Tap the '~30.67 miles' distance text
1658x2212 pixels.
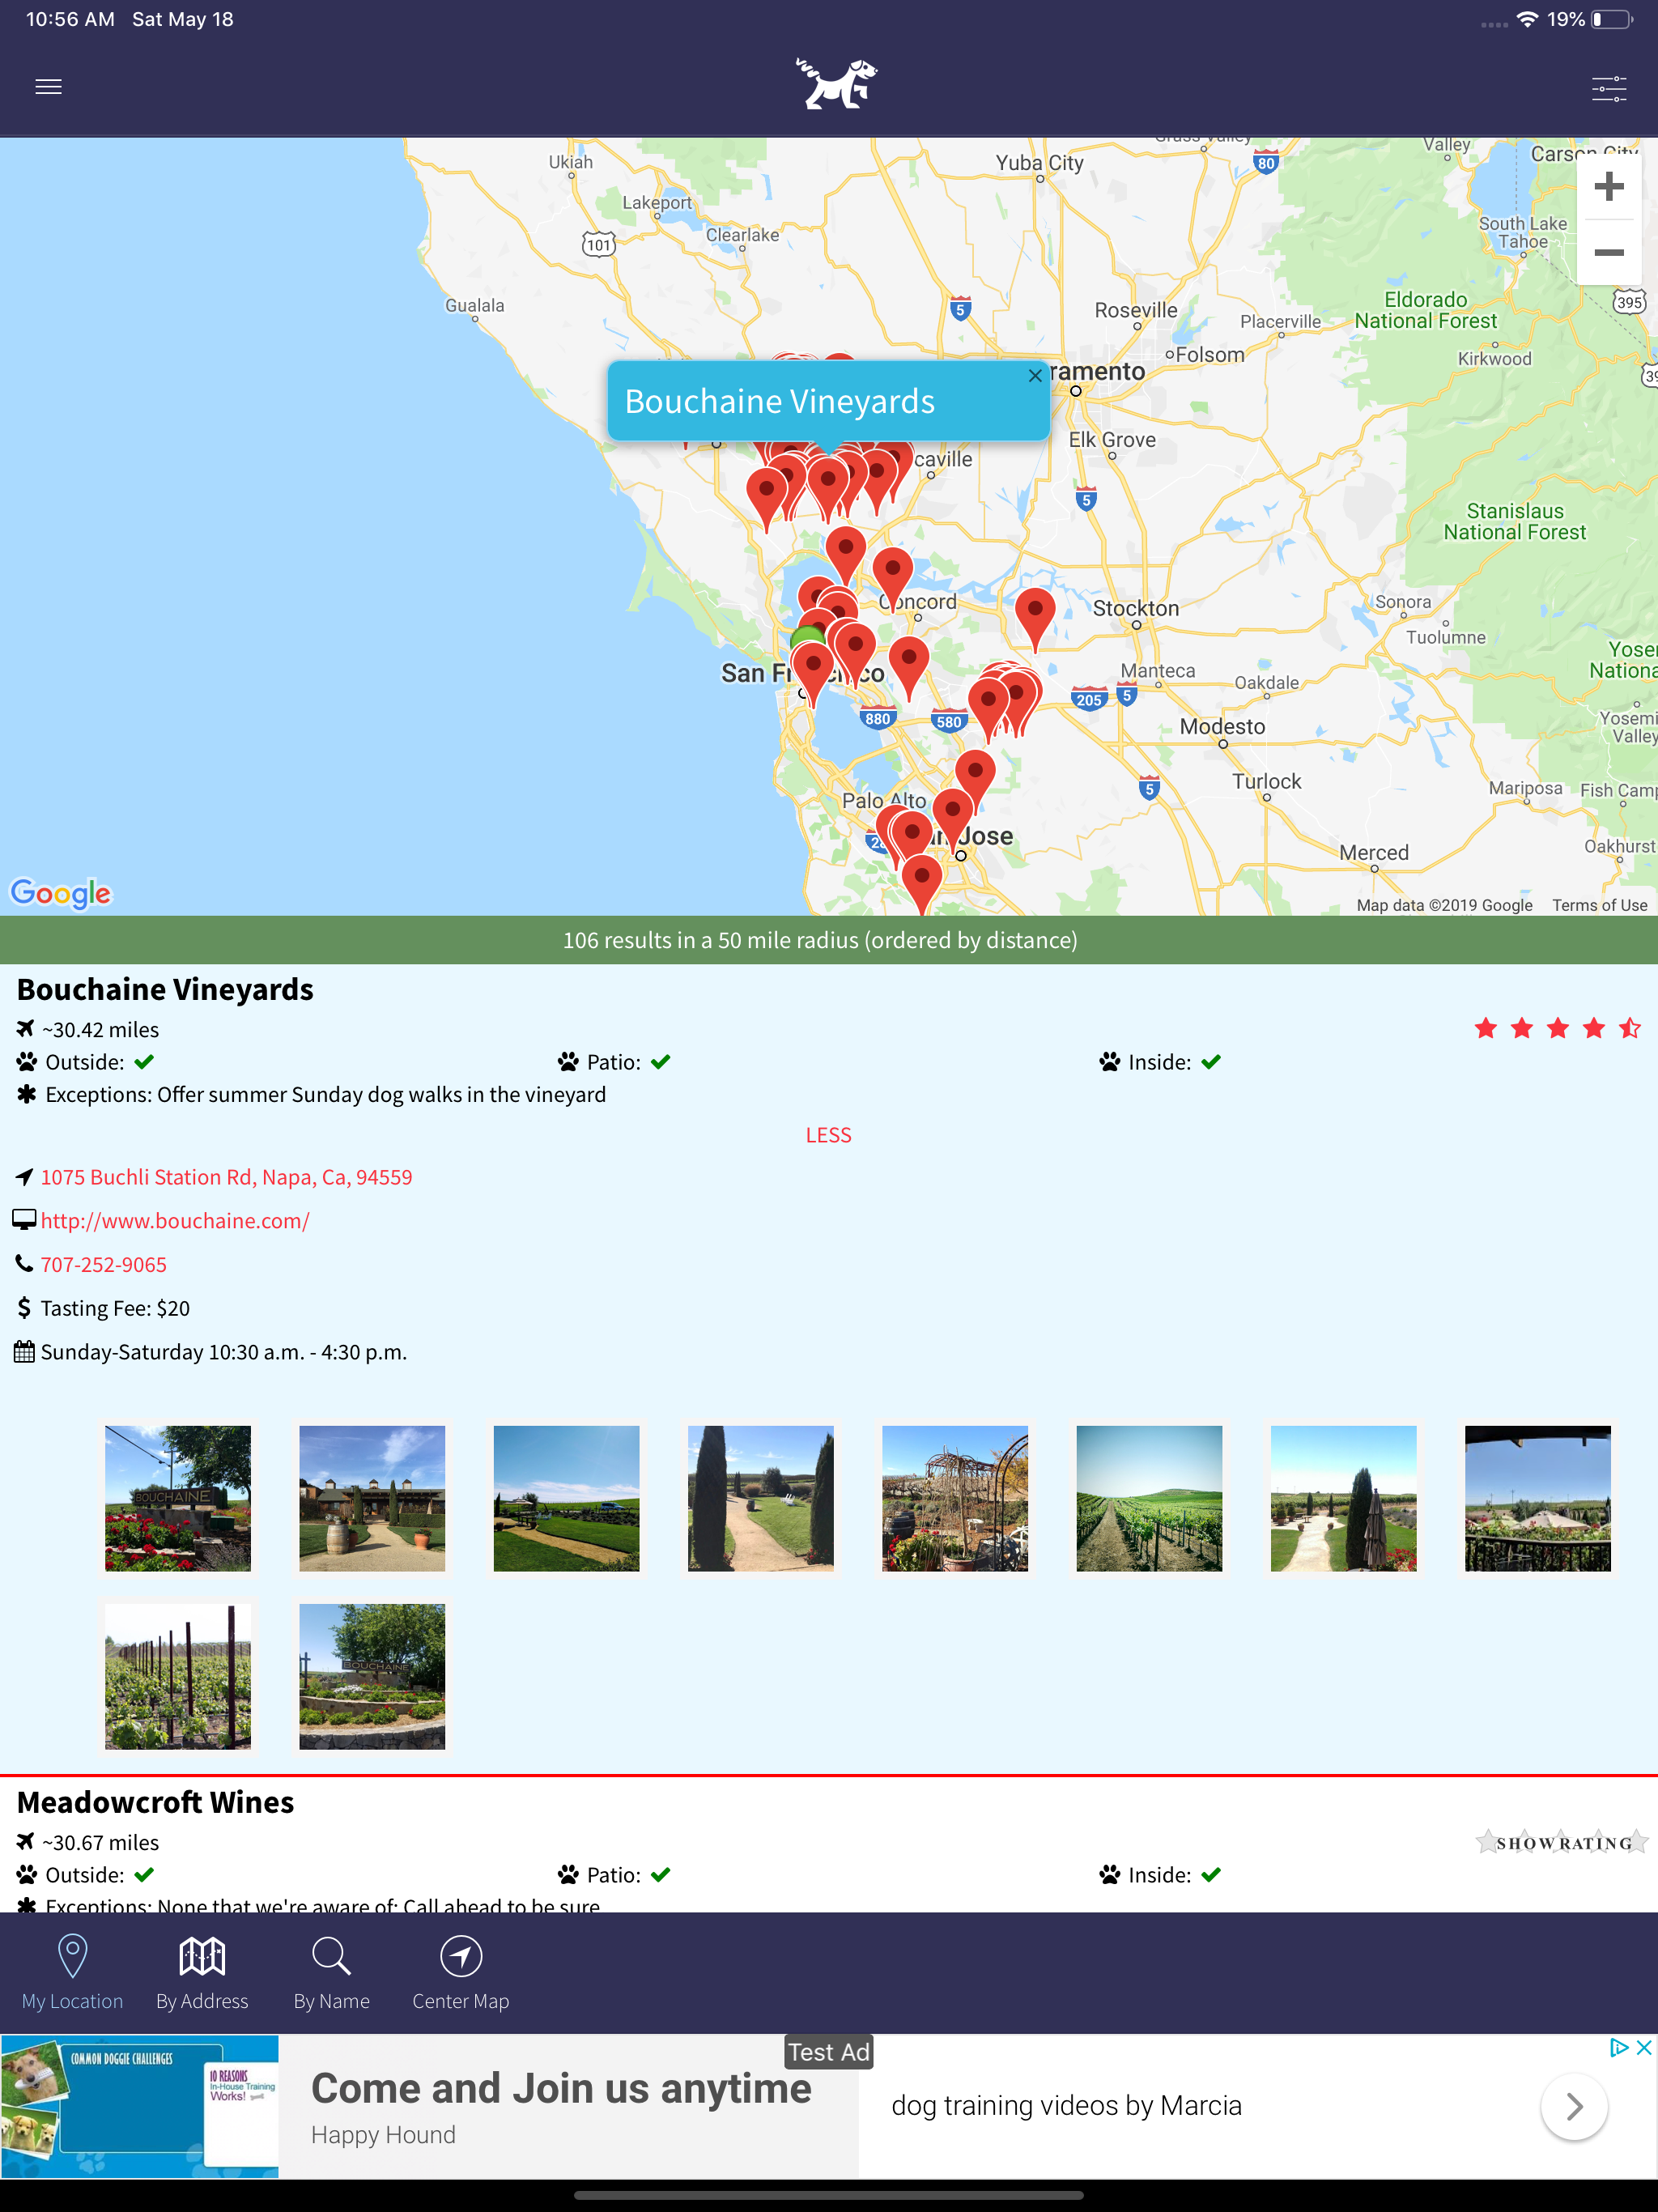point(101,1842)
